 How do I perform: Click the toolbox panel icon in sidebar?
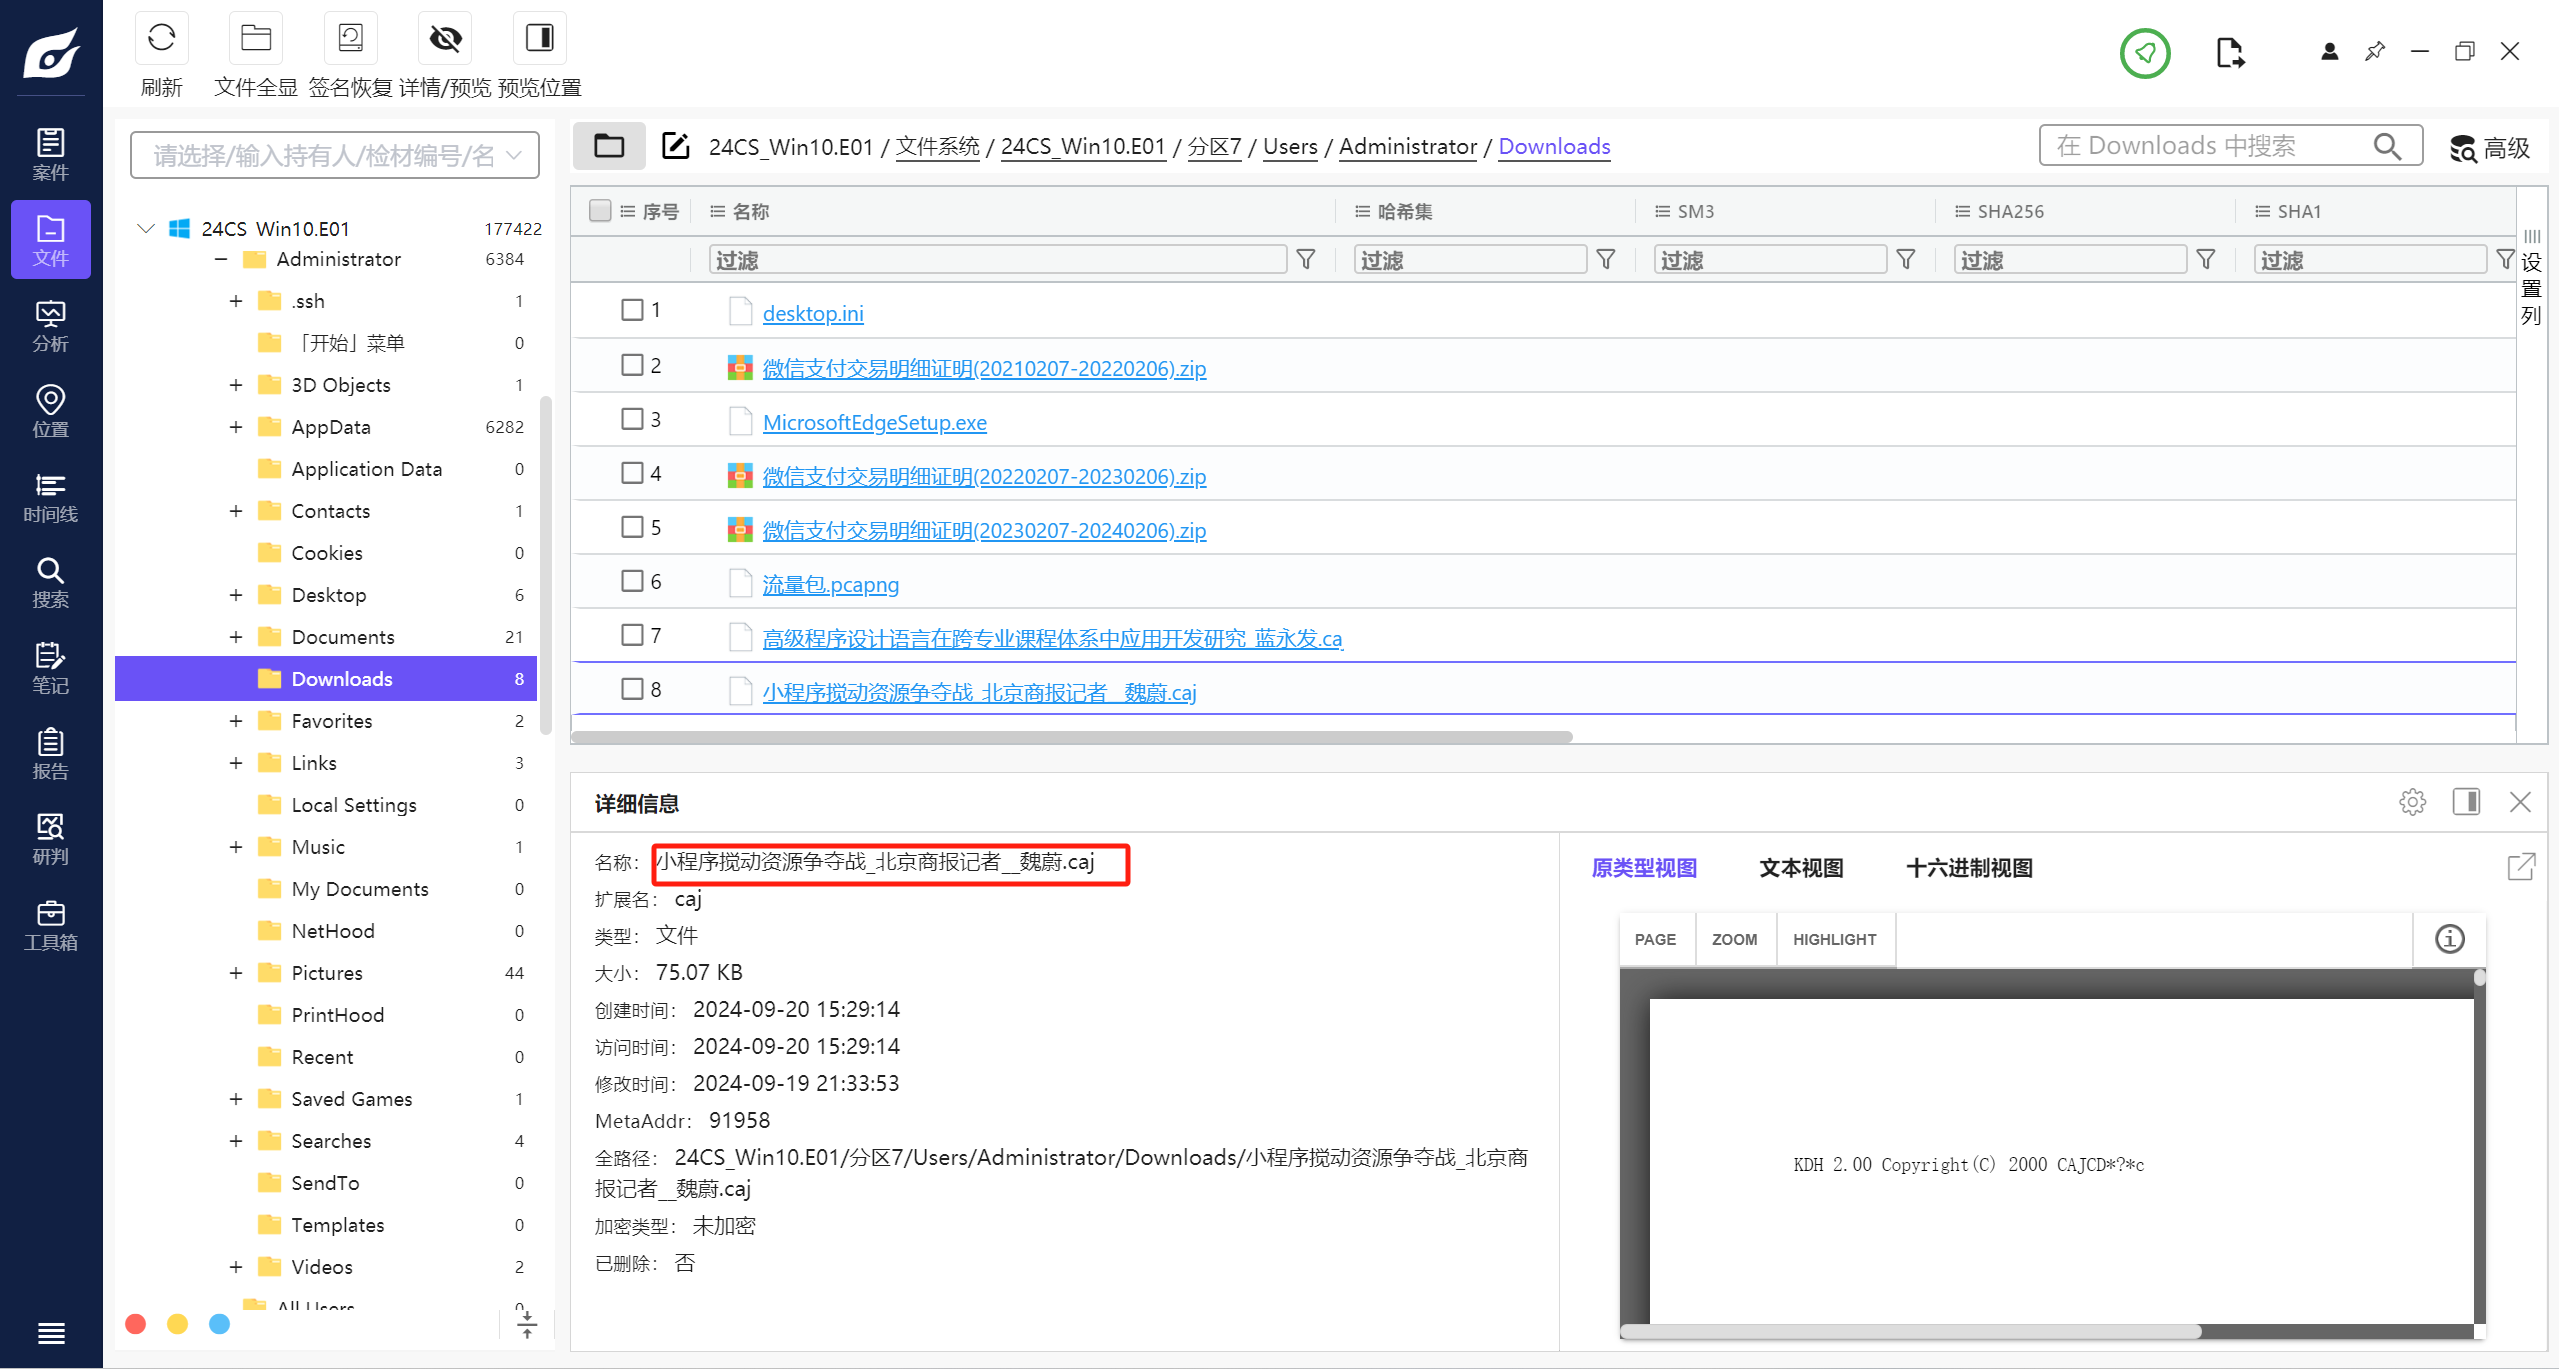pos(51,924)
